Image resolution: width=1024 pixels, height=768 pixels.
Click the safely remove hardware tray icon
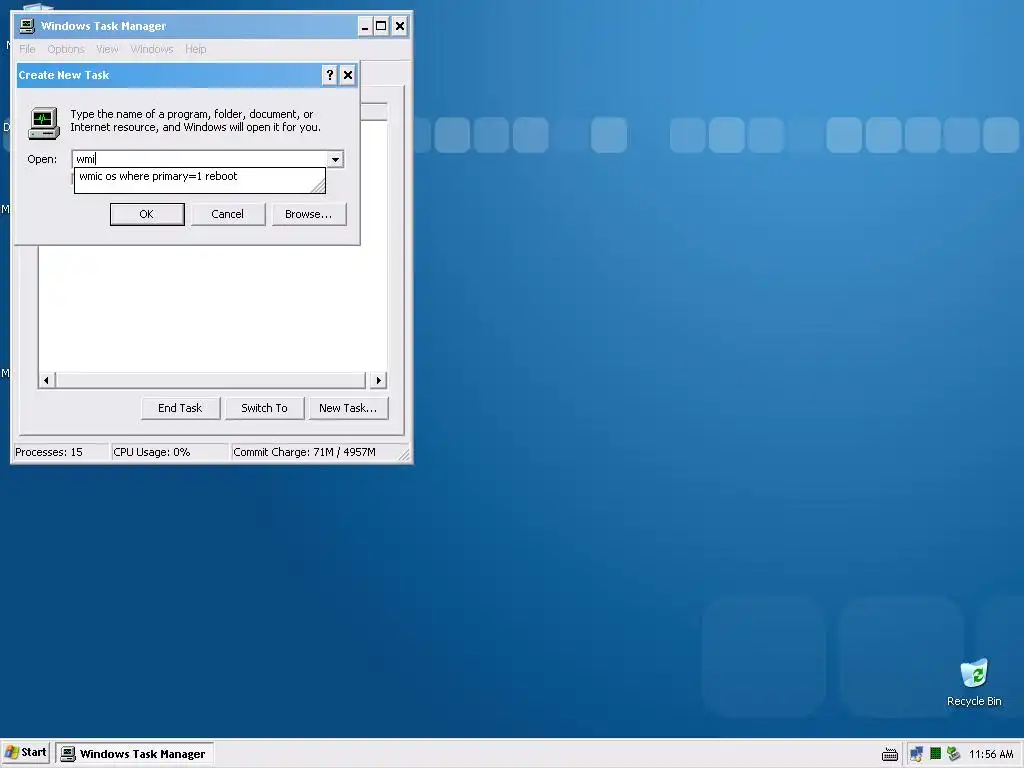pos(953,754)
